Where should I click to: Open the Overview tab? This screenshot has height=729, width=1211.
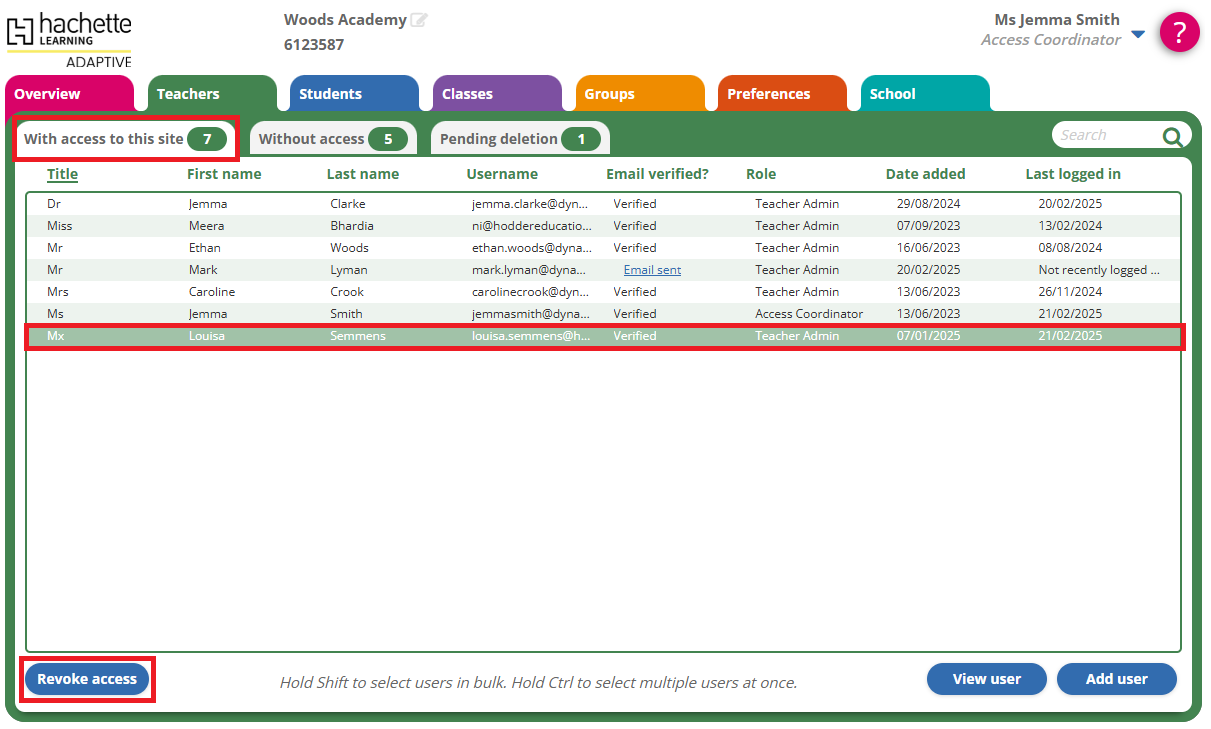coord(47,94)
